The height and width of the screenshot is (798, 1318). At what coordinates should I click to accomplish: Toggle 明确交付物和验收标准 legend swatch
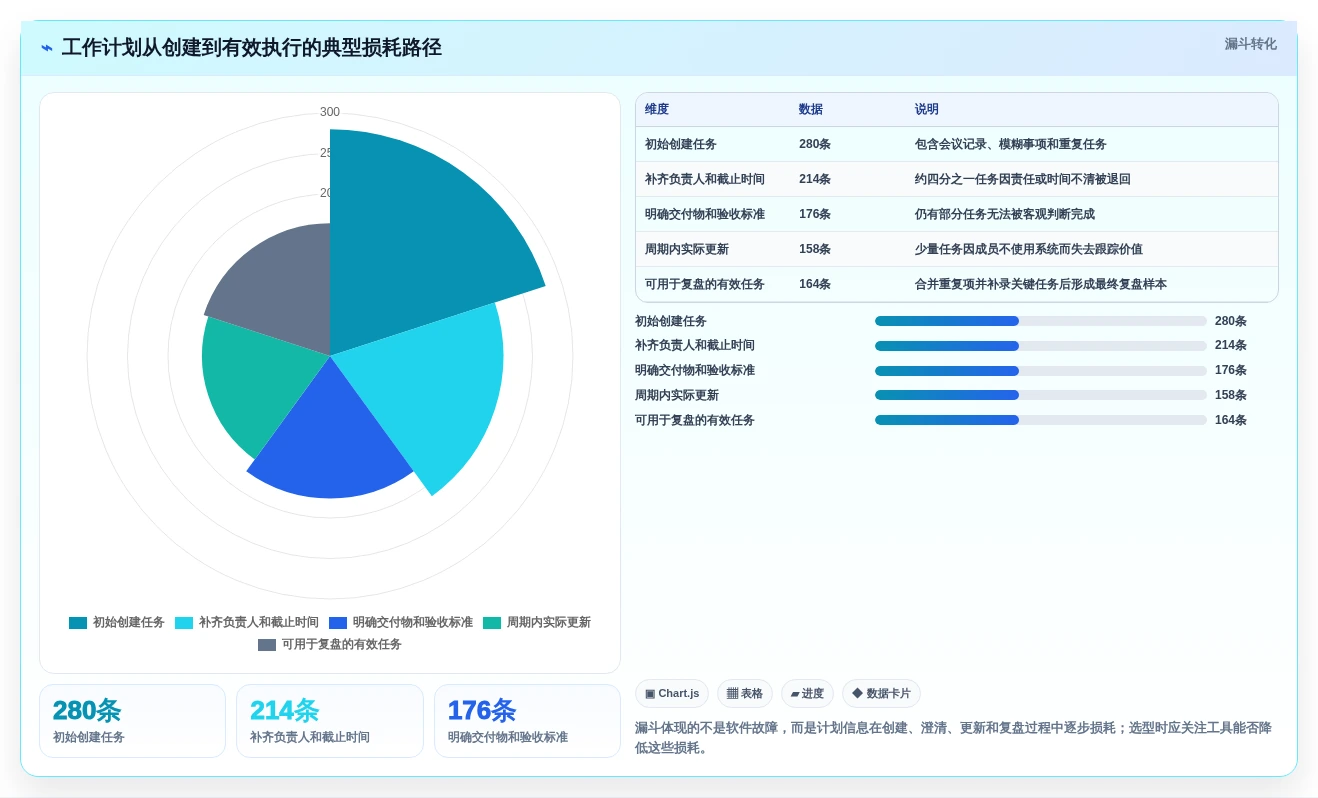[338, 623]
